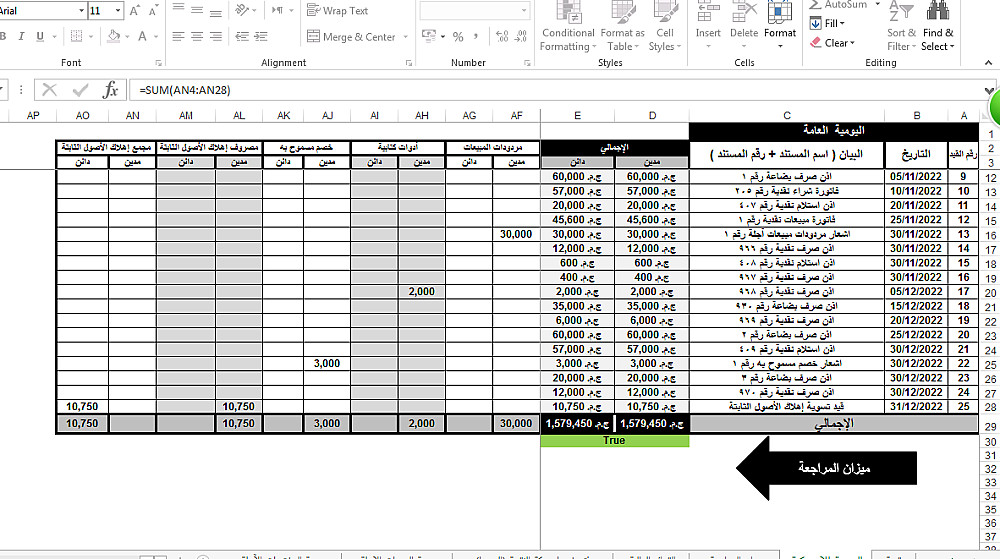The width and height of the screenshot is (1000, 559).
Task: Click the black trial-balance arrow shape
Action: pos(827,468)
